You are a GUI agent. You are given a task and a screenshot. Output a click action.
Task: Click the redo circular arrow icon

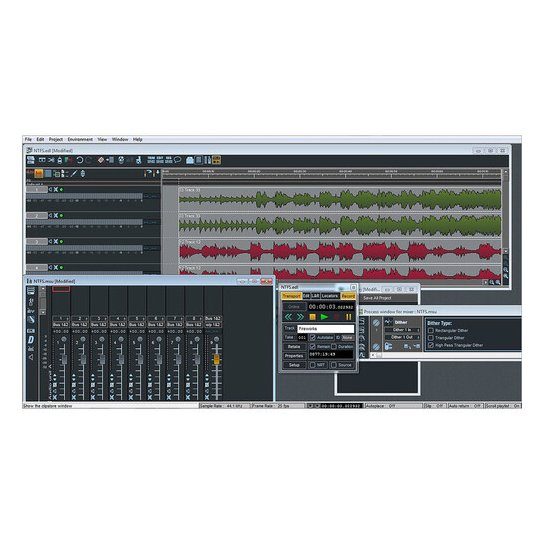[89, 160]
